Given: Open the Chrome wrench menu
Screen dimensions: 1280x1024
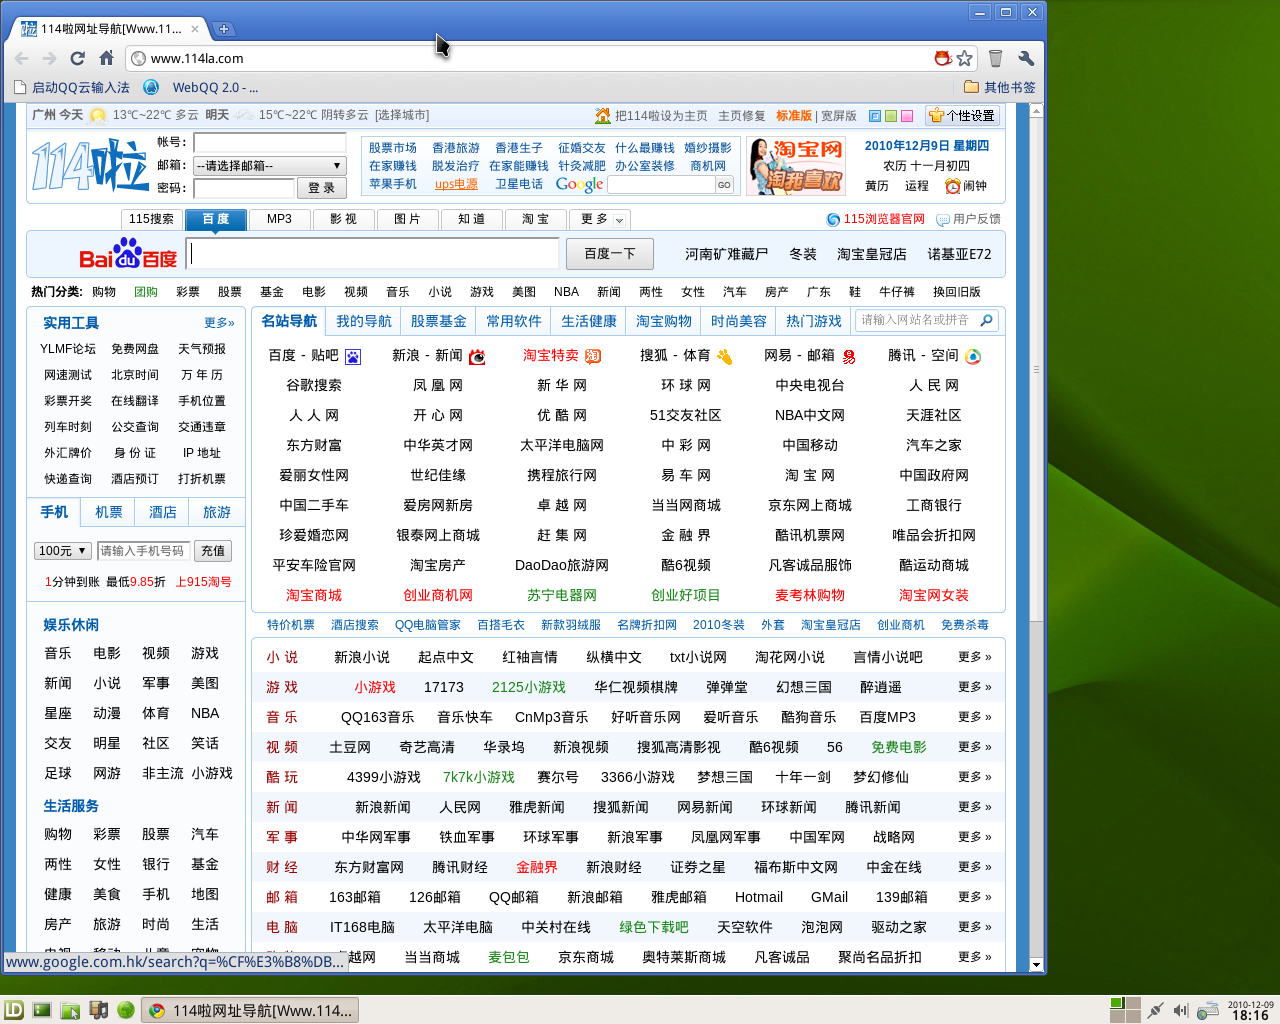Looking at the screenshot, I should (x=1025, y=58).
